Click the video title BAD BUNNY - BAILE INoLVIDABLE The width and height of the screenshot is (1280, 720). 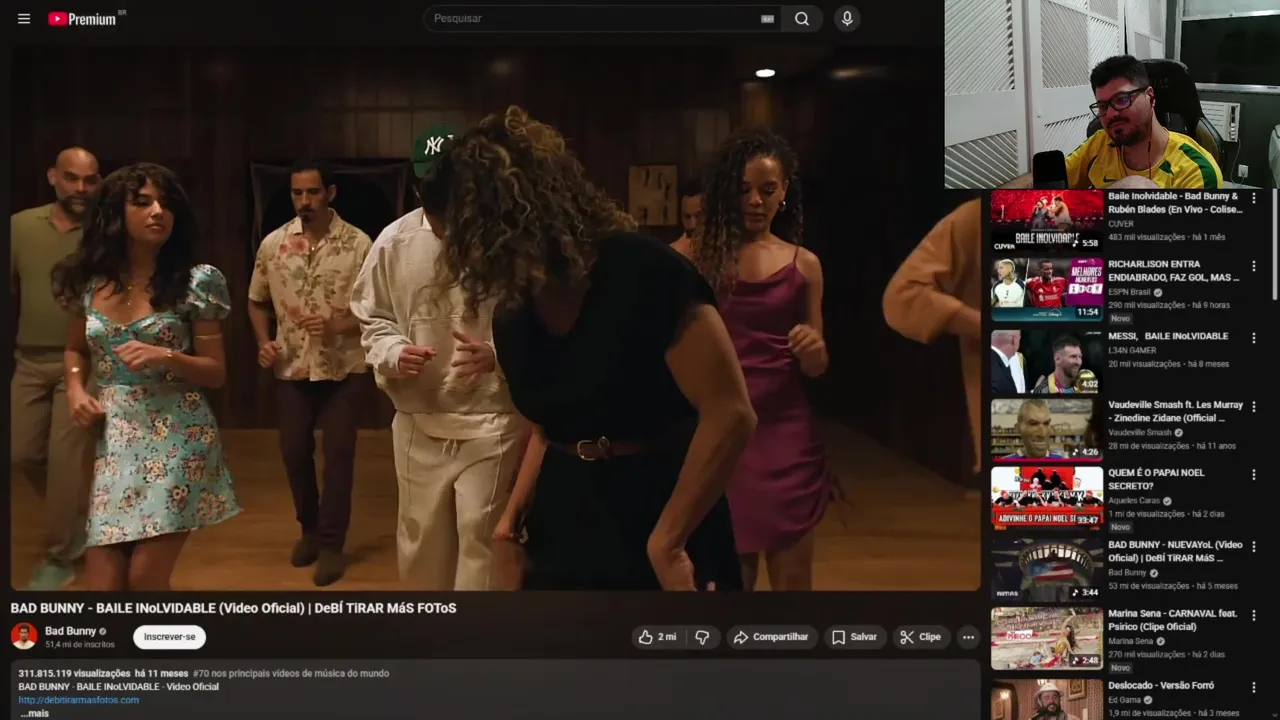233,608
